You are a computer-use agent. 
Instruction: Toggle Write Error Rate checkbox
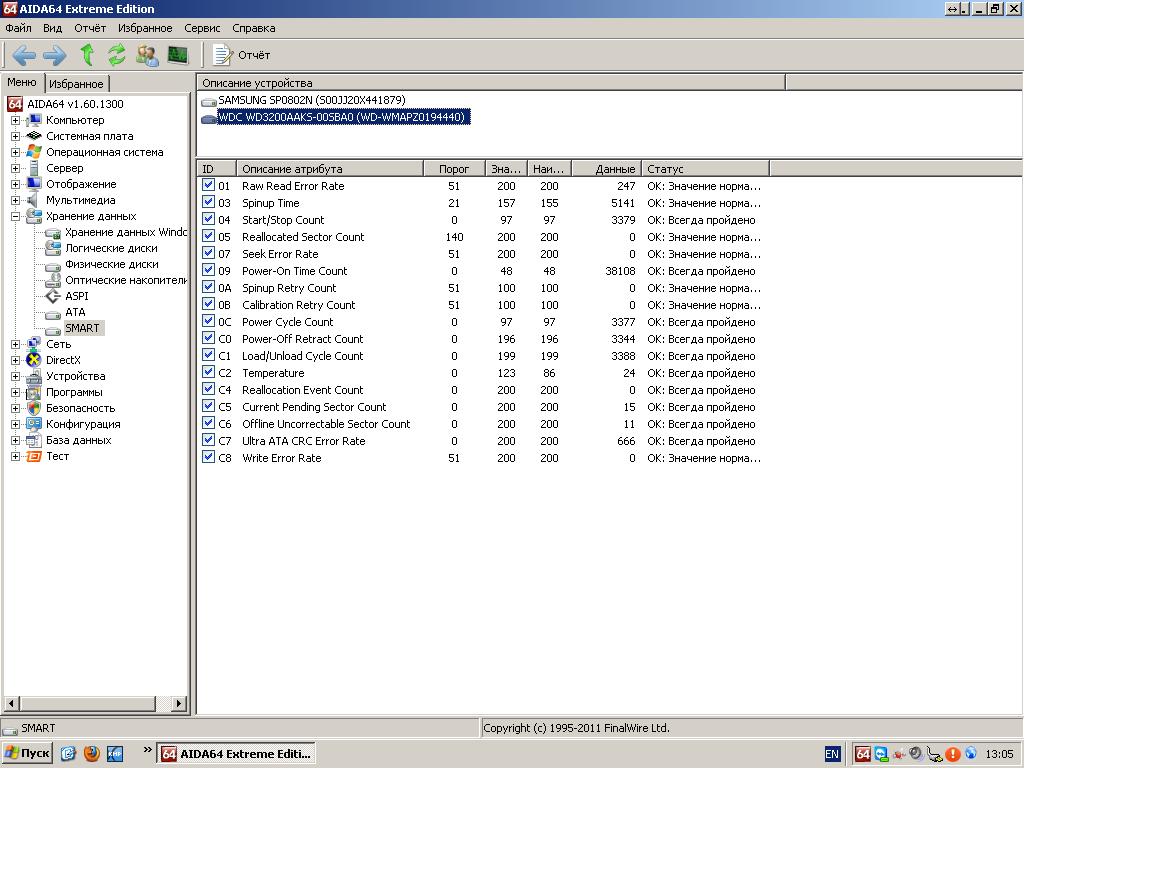(209, 457)
